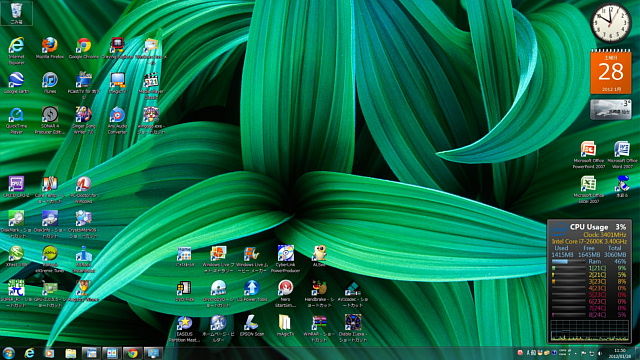Open the Google Earth desktop shortcut
The width and height of the screenshot is (640, 360).
[x=16, y=82]
